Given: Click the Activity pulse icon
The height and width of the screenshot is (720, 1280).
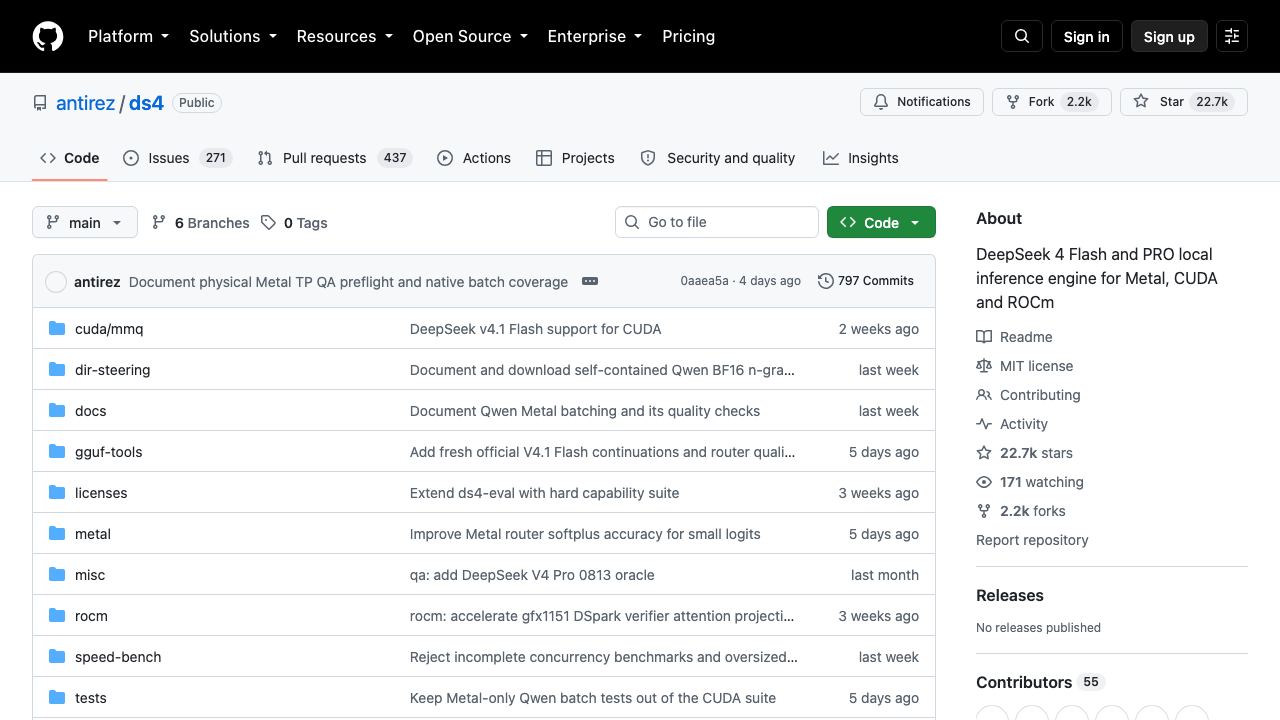Looking at the screenshot, I should point(984,424).
